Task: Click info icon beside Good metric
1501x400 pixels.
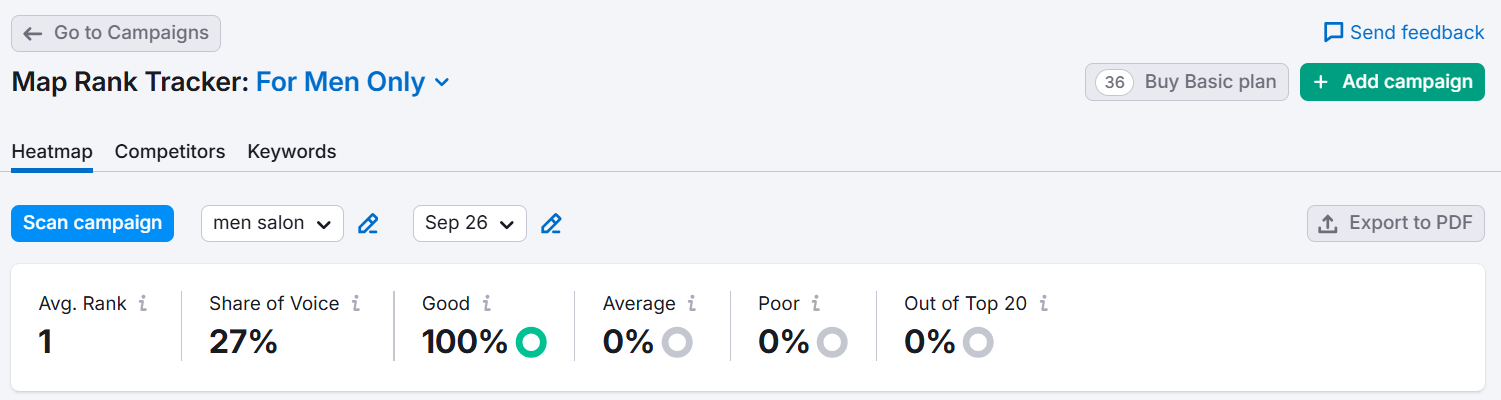Action: pyautogui.click(x=487, y=303)
